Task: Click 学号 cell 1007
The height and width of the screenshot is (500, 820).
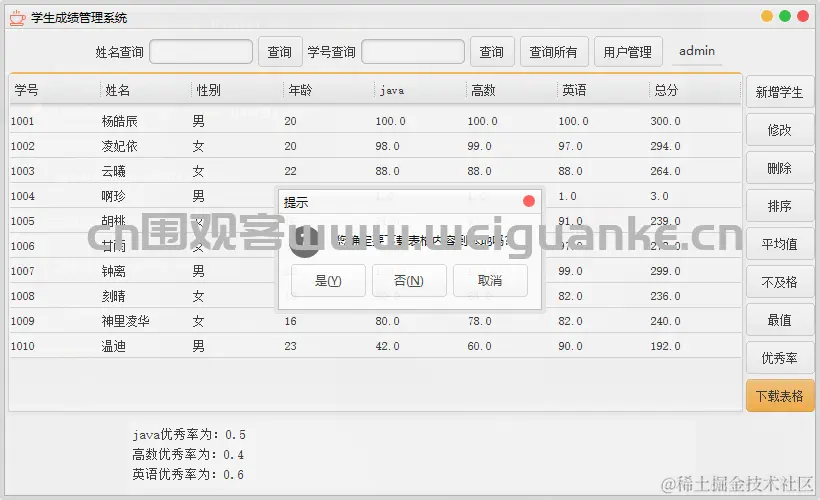Action: click(22, 271)
